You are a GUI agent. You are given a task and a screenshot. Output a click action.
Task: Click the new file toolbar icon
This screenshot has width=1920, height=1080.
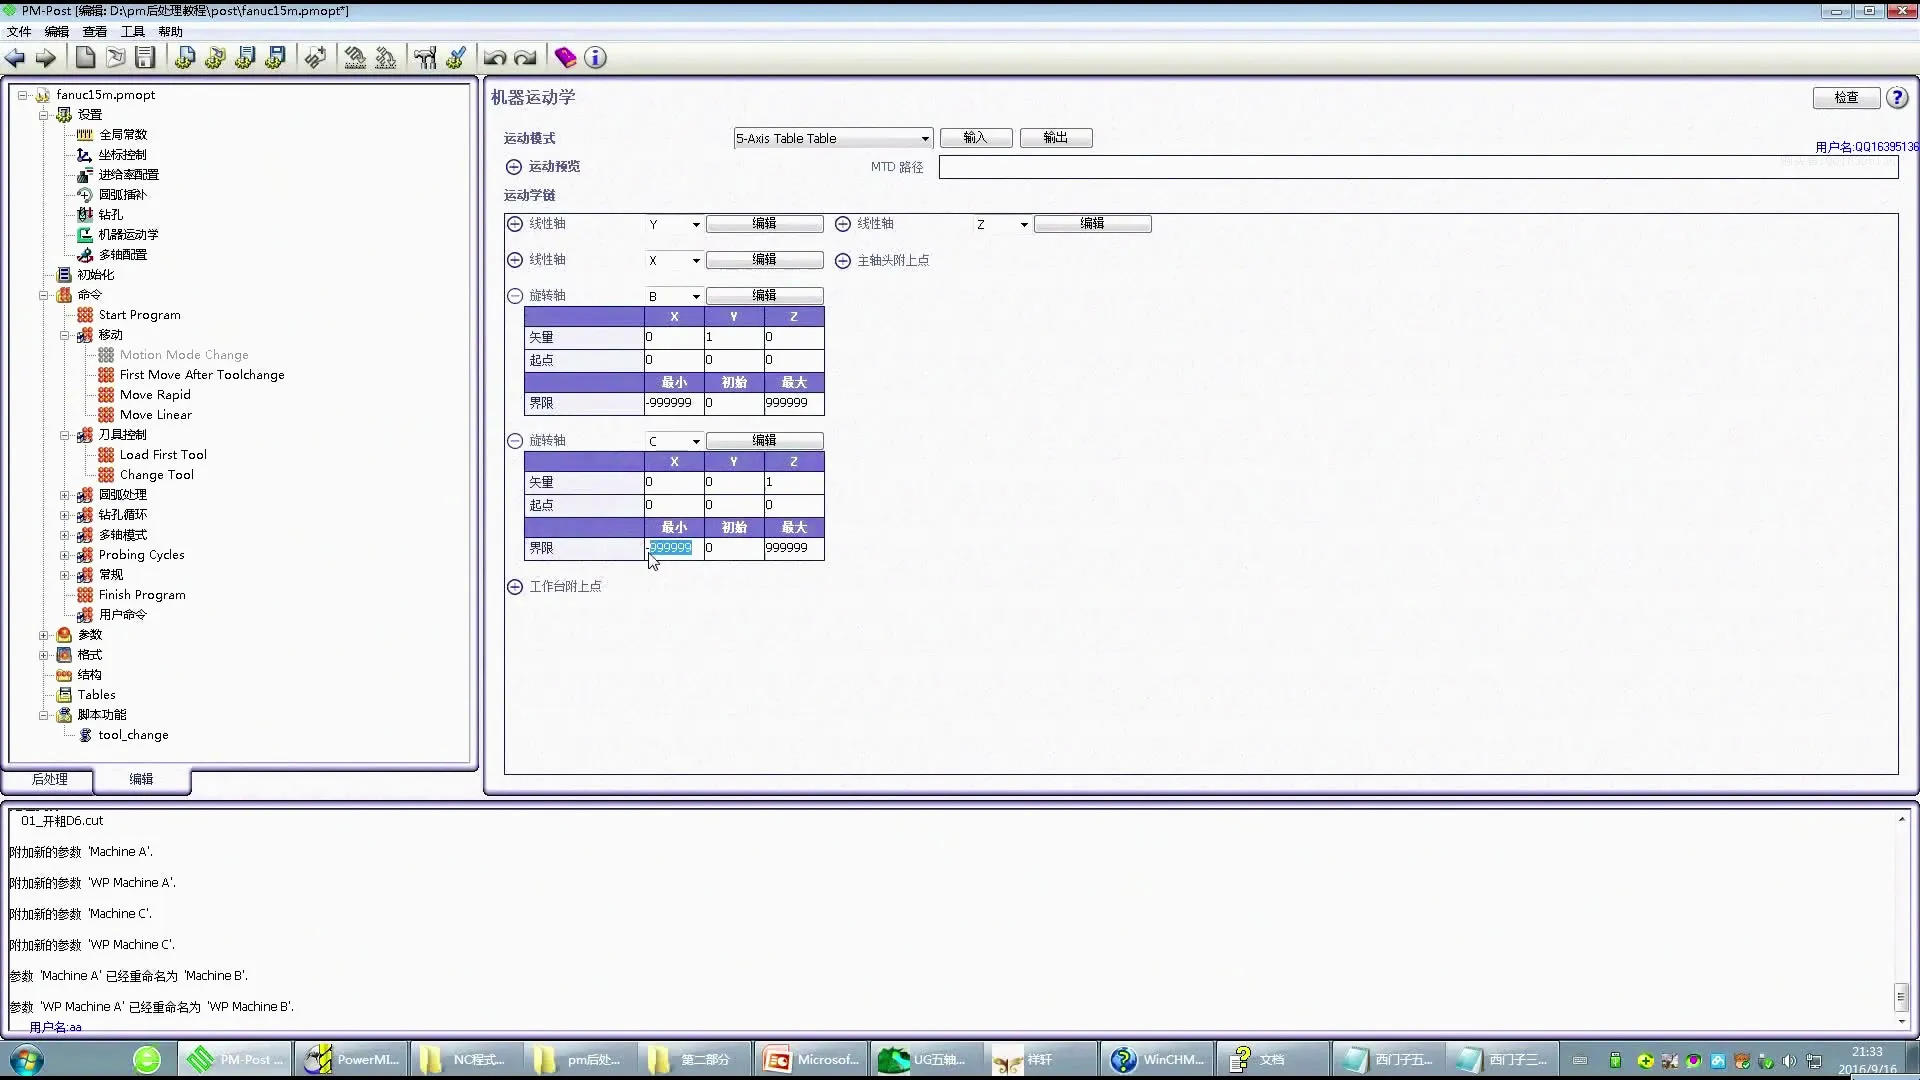click(x=85, y=58)
